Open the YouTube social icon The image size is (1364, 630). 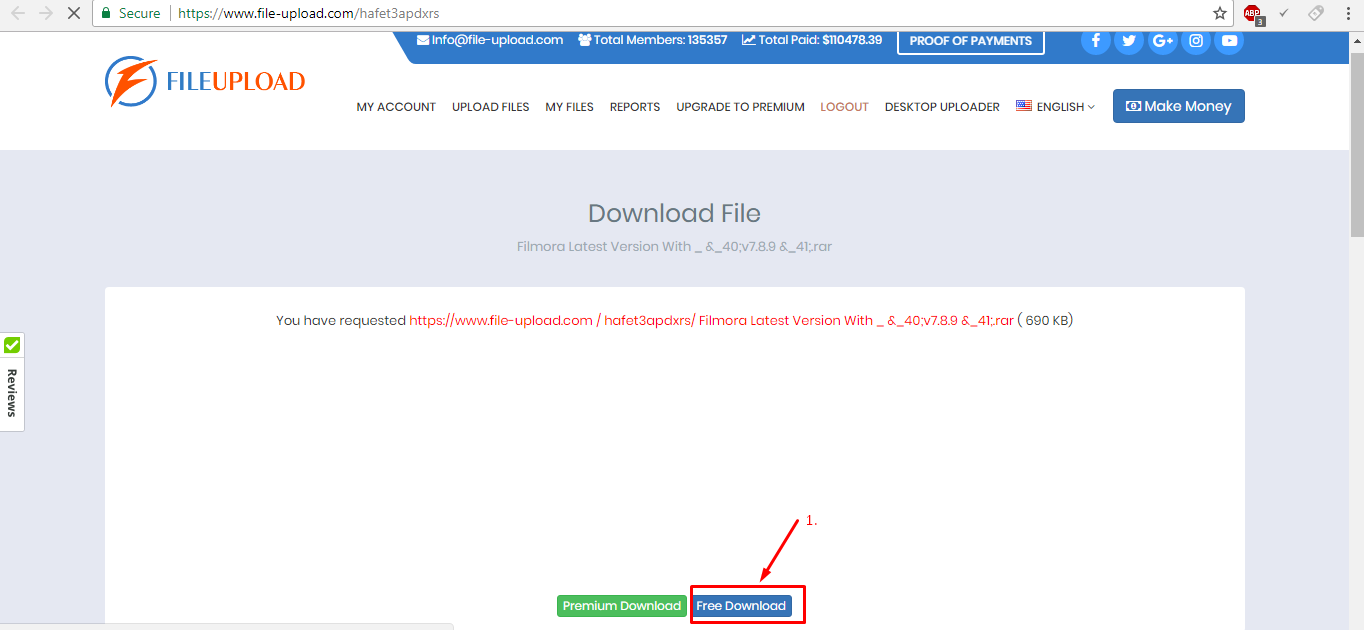[x=1229, y=41]
